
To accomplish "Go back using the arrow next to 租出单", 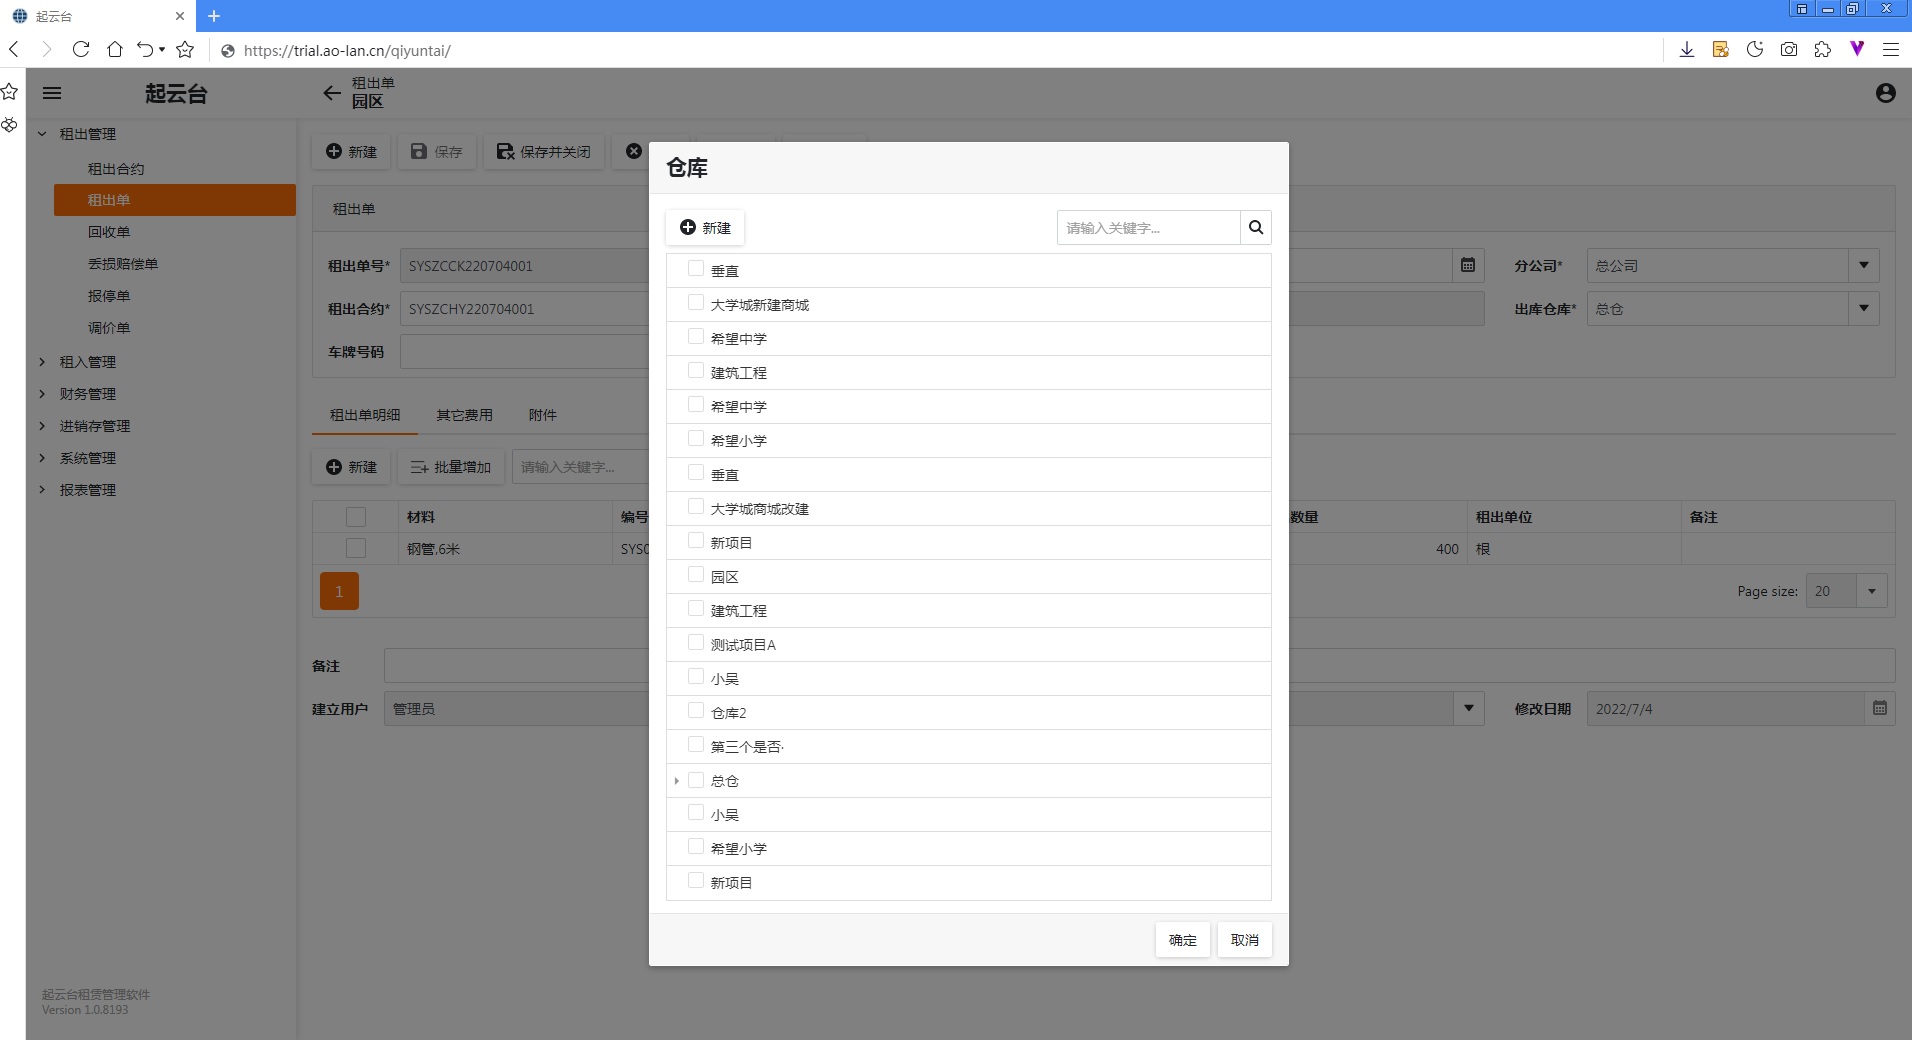I will coord(332,93).
